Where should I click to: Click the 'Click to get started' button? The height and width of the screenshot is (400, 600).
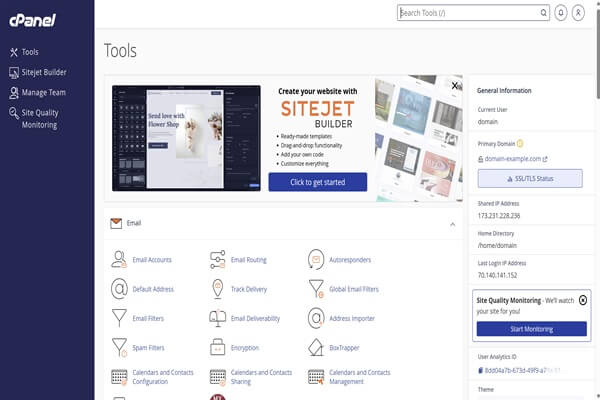coord(318,182)
